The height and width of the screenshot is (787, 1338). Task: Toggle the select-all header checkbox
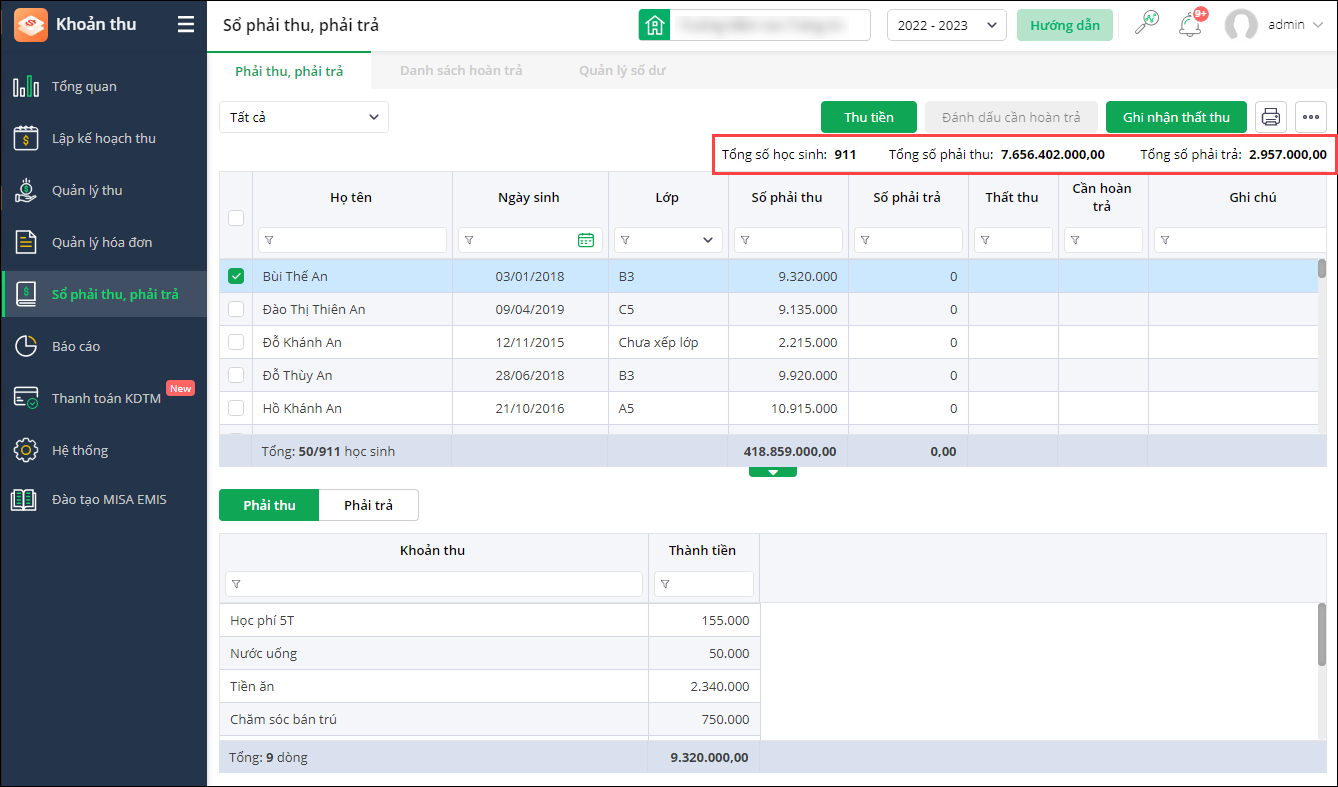point(236,218)
